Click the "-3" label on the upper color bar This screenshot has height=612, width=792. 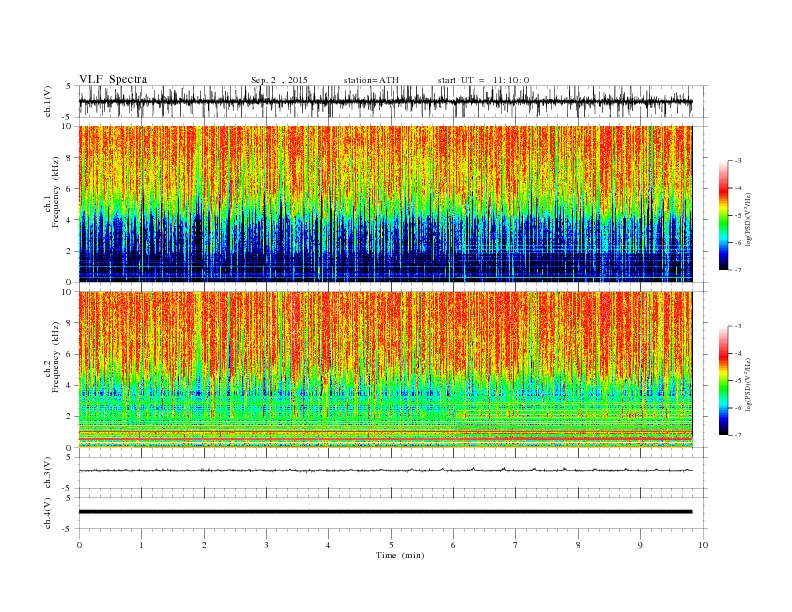tap(737, 161)
